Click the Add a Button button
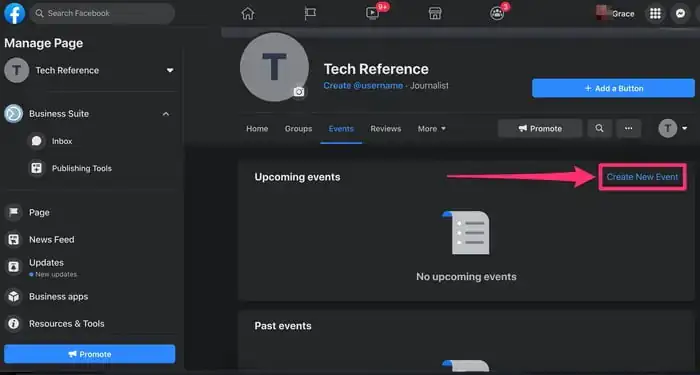The width and height of the screenshot is (700, 375). pyautogui.click(x=613, y=88)
